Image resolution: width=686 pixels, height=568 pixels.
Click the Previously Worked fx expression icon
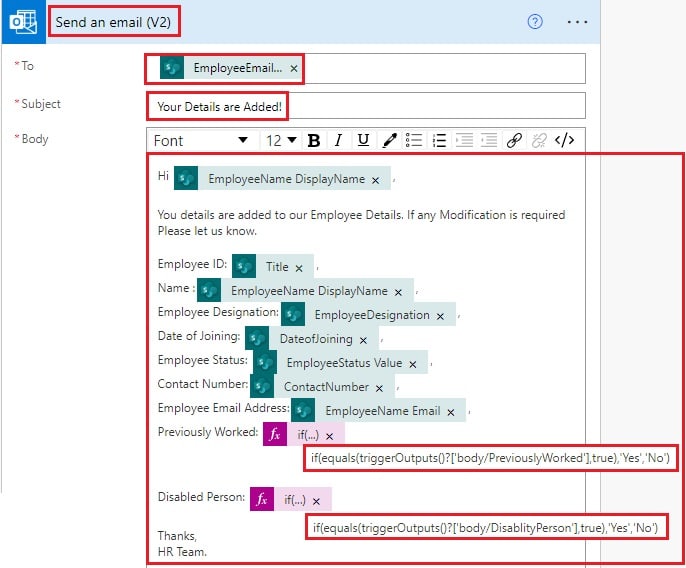click(x=275, y=434)
